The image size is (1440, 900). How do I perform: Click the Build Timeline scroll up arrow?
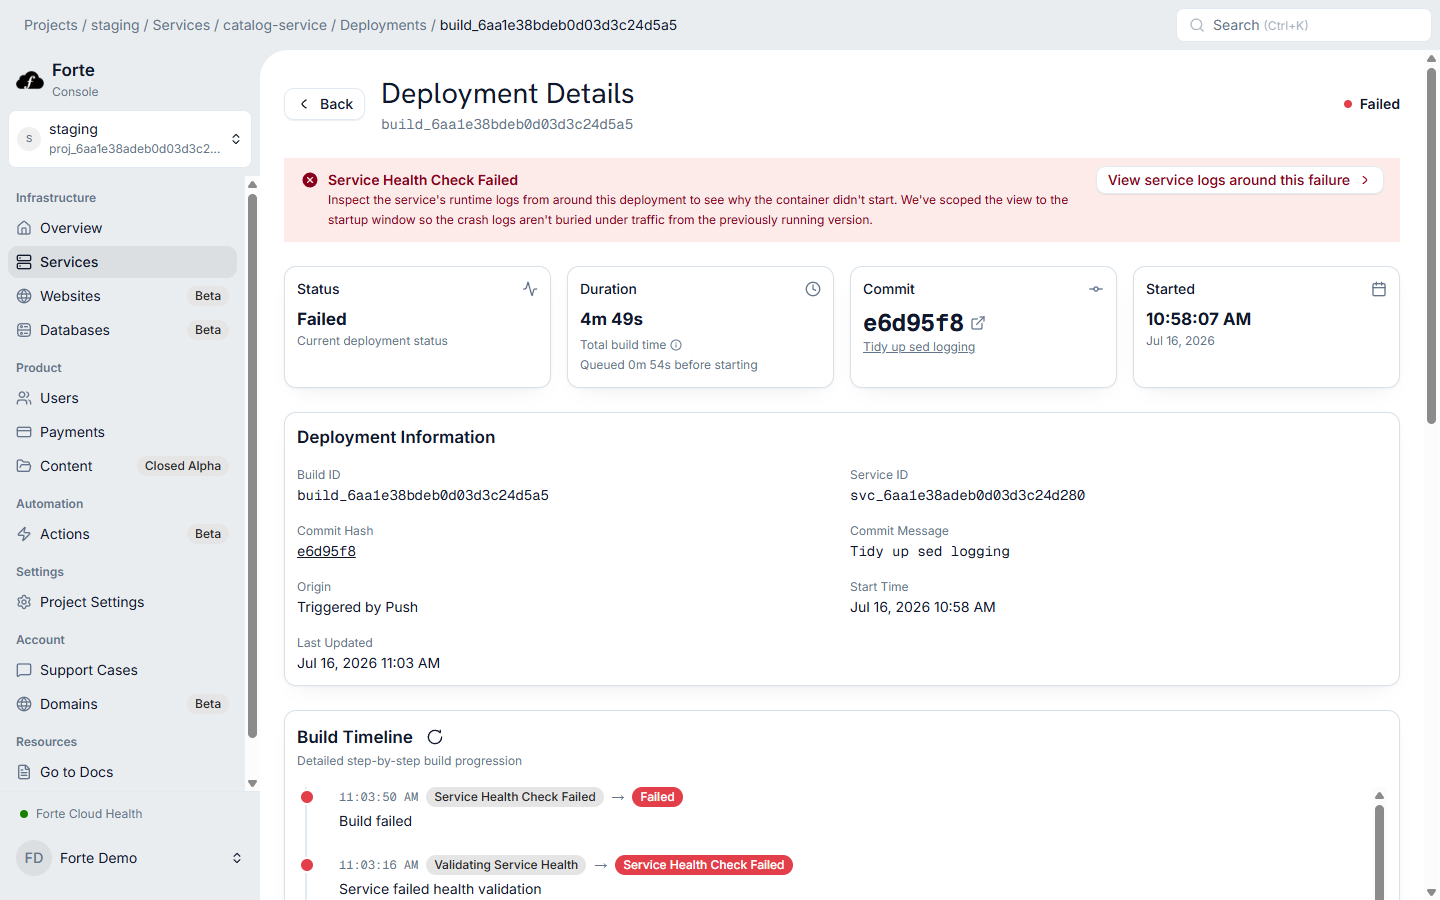point(1379,796)
